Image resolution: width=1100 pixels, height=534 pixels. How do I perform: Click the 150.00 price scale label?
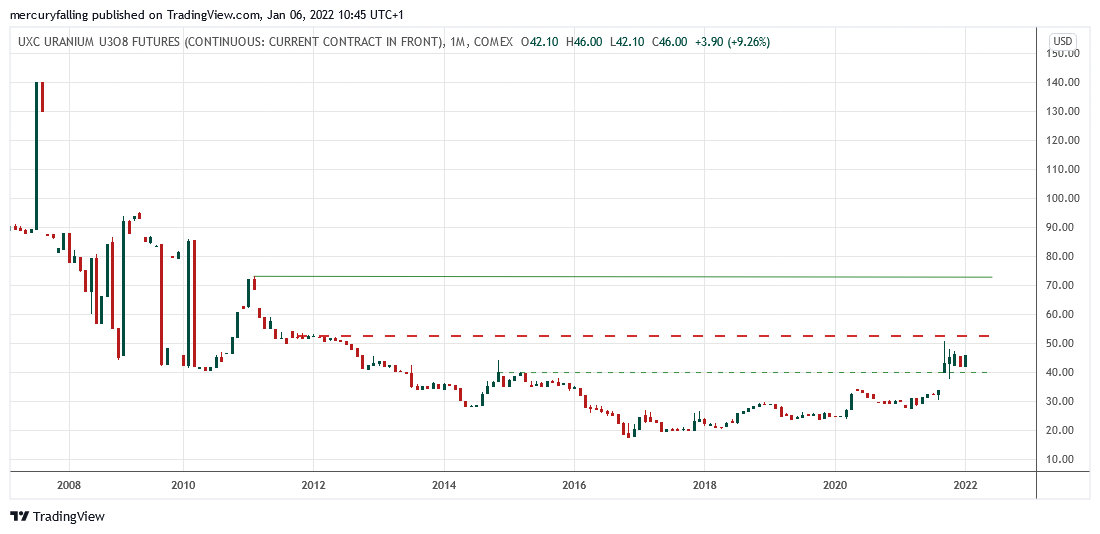click(x=1062, y=53)
